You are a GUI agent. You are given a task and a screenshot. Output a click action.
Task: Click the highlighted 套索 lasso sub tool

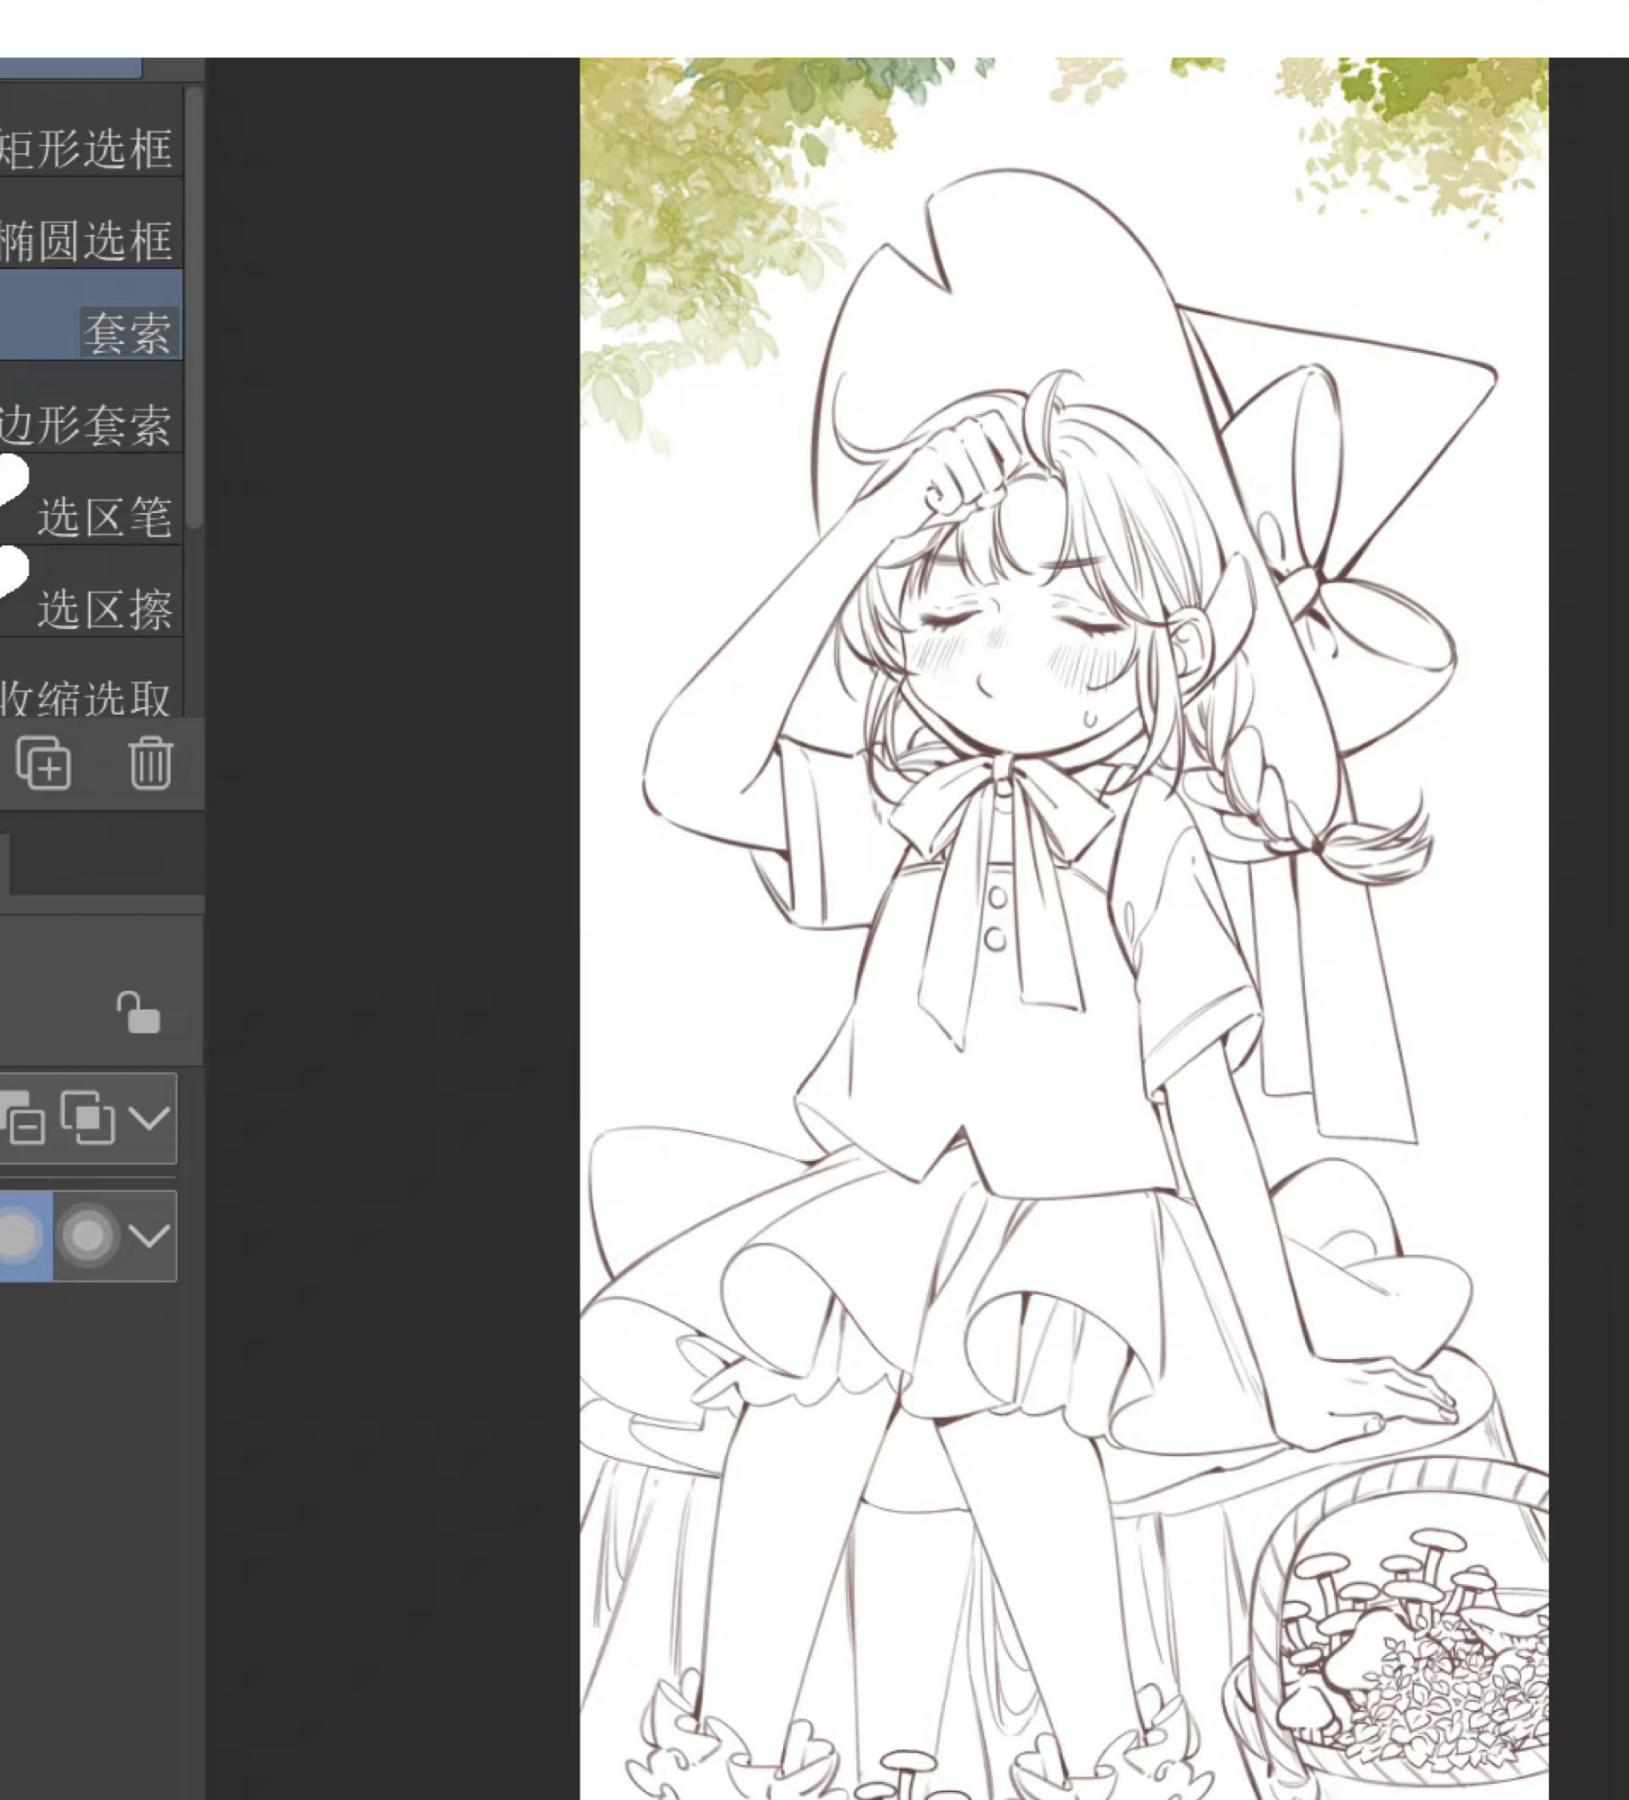(90, 332)
